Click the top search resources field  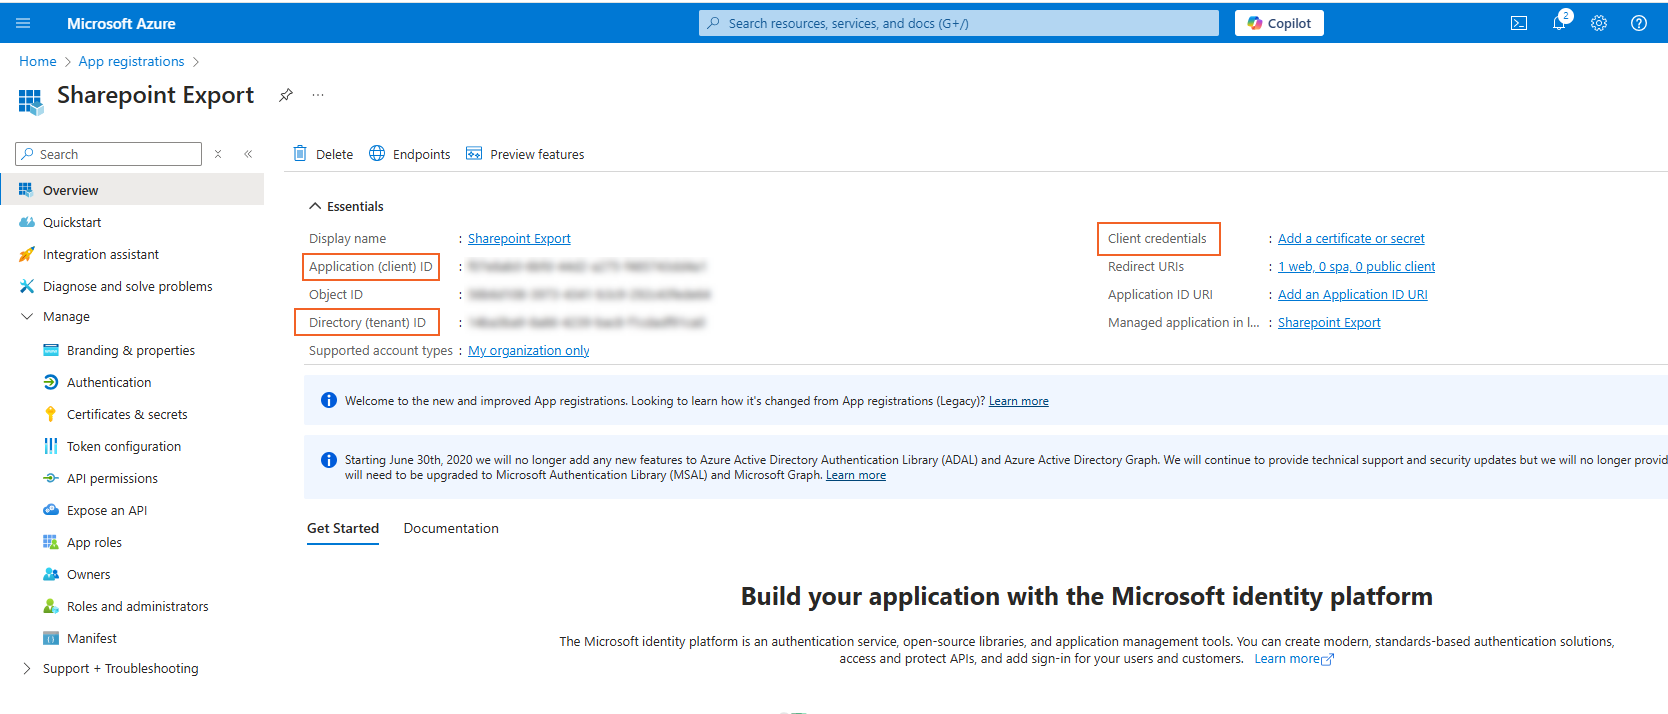958,23
